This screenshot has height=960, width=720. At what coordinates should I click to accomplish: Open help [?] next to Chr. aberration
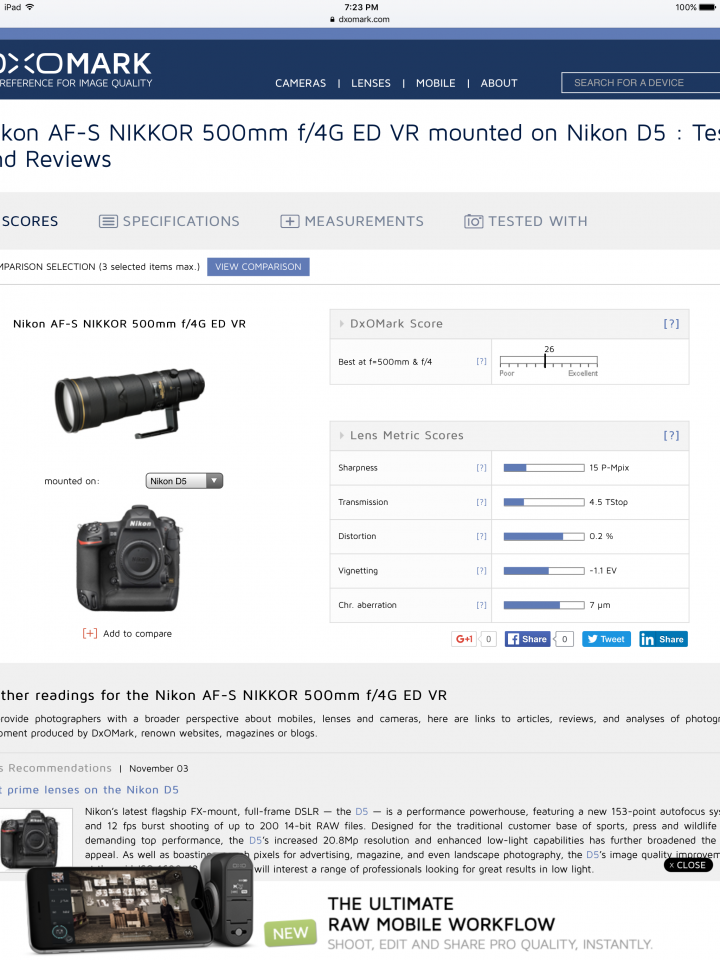coord(482,605)
